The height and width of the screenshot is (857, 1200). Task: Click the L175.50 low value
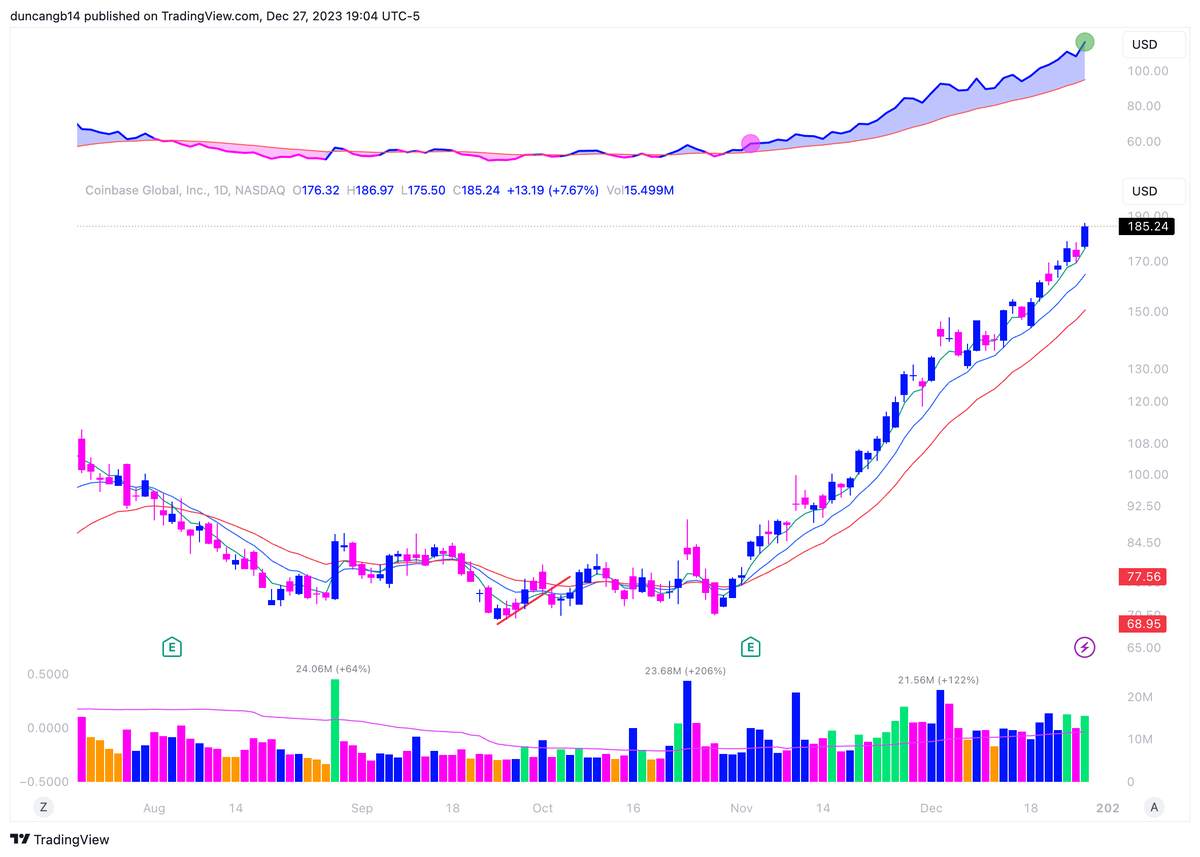point(424,190)
